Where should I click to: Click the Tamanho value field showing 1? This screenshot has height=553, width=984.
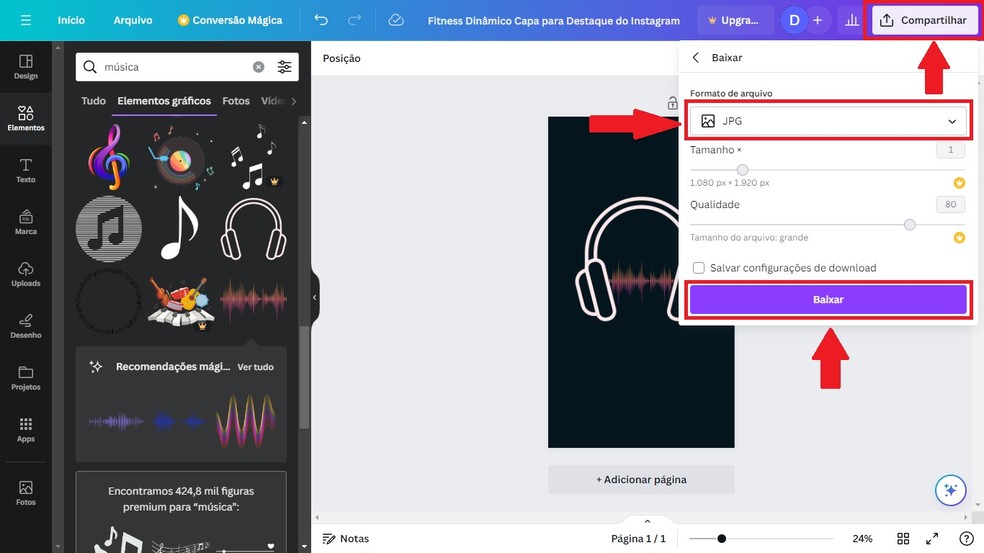pyautogui.click(x=950, y=149)
